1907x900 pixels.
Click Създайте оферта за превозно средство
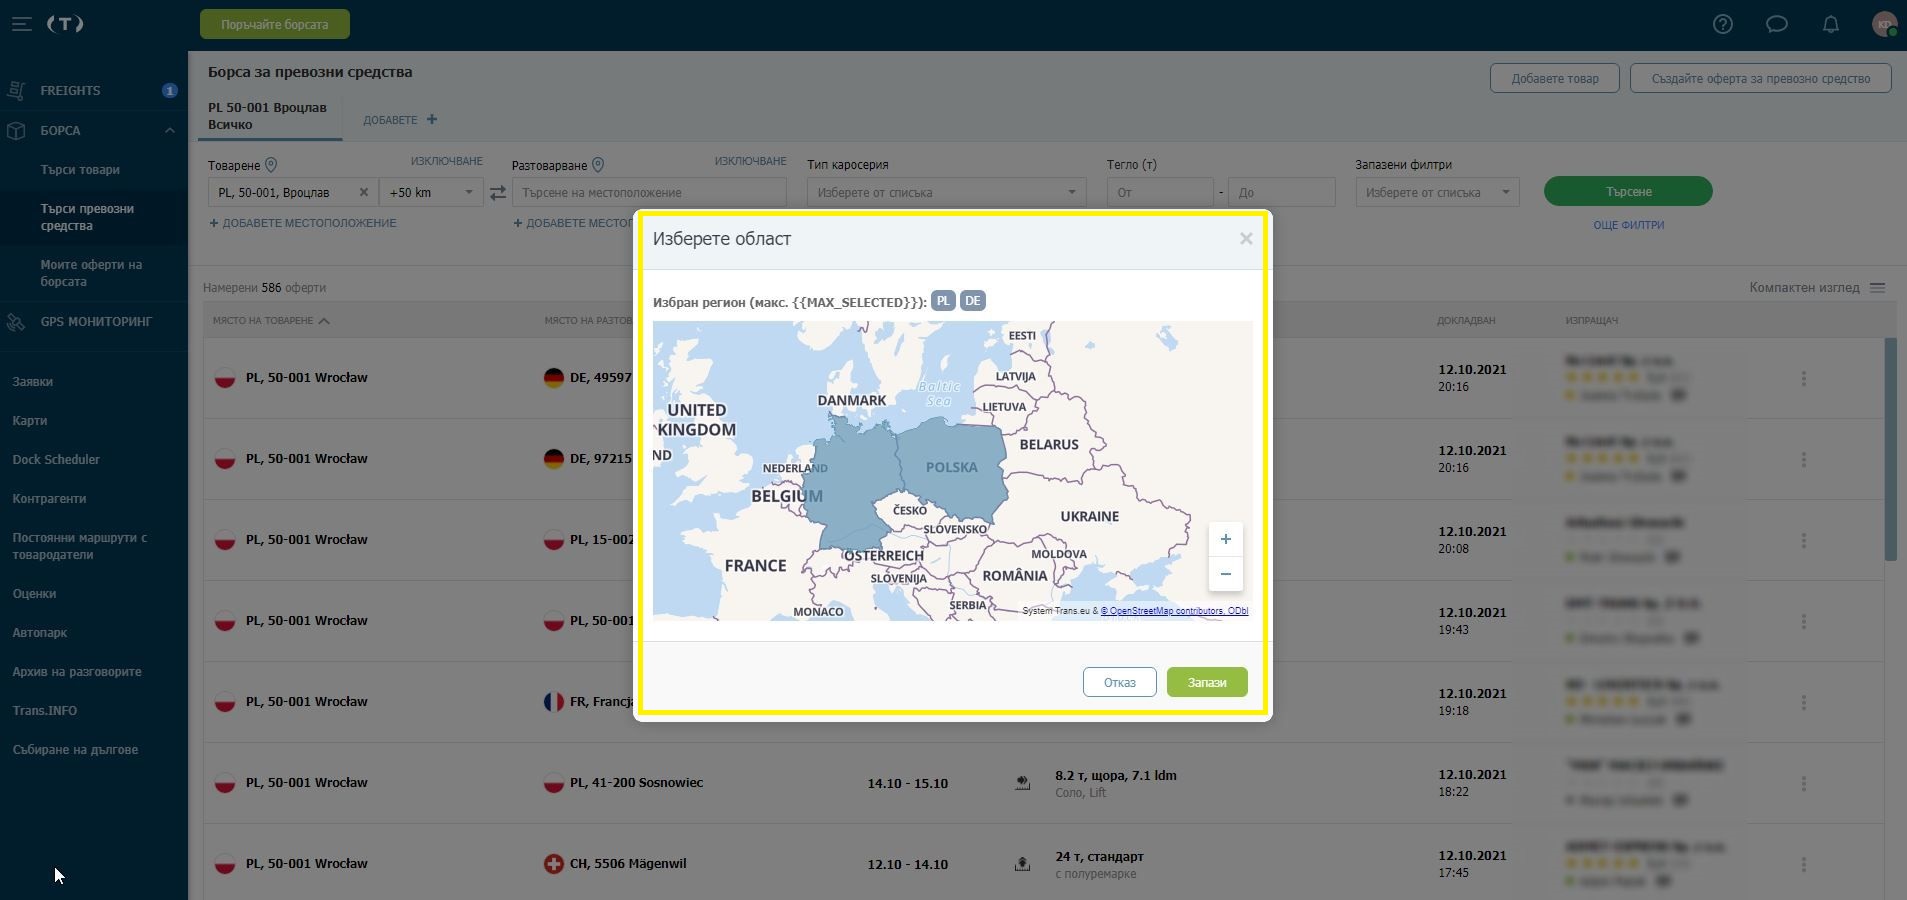[1760, 78]
